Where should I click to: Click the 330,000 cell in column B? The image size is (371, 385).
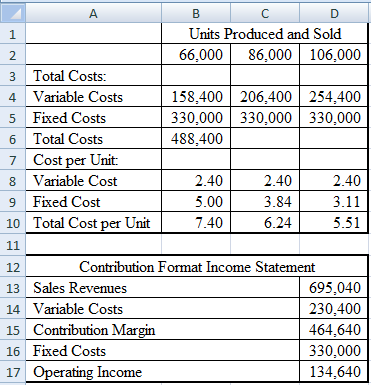(x=196, y=118)
